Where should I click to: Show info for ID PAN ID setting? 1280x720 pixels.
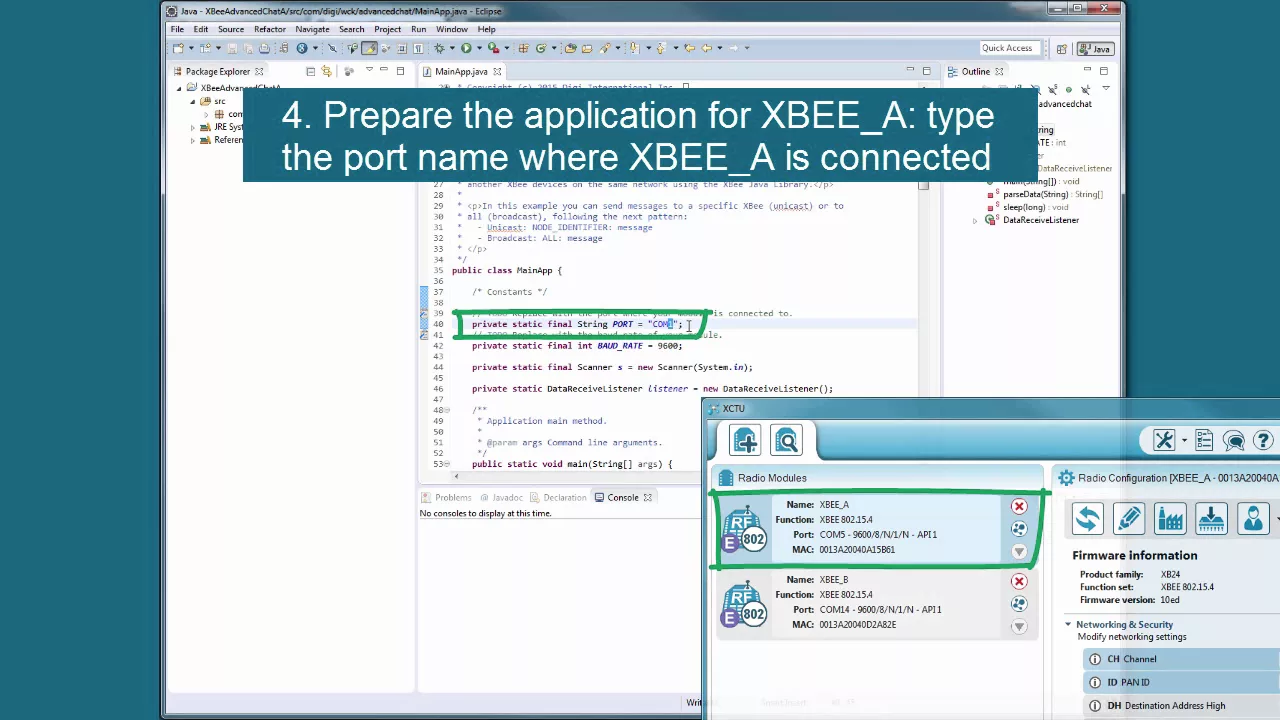[1095, 682]
